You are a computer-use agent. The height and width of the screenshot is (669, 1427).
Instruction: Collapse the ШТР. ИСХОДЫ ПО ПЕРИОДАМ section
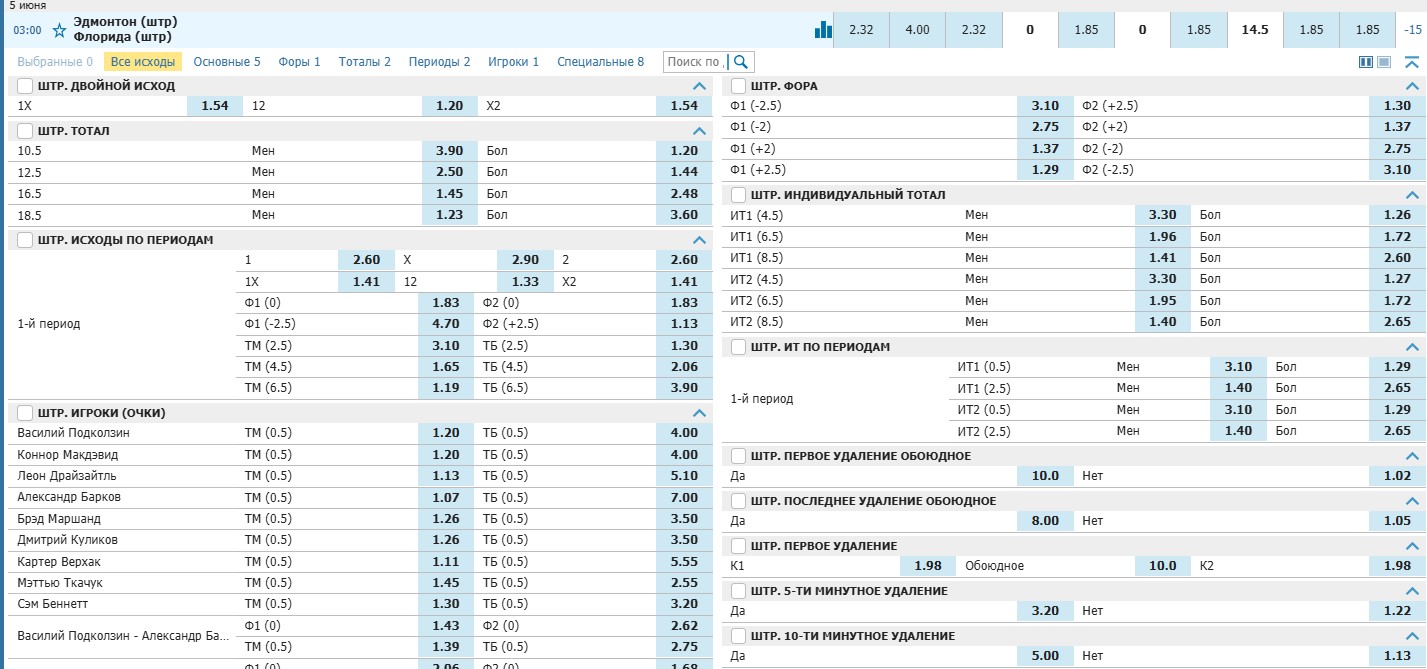tap(699, 240)
